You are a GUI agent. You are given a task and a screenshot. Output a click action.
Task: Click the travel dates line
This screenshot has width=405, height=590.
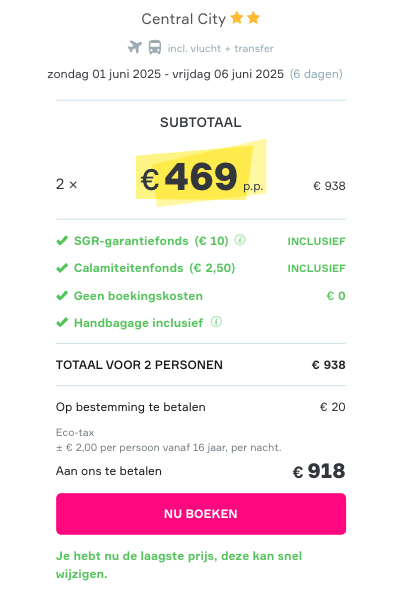[x=195, y=74]
